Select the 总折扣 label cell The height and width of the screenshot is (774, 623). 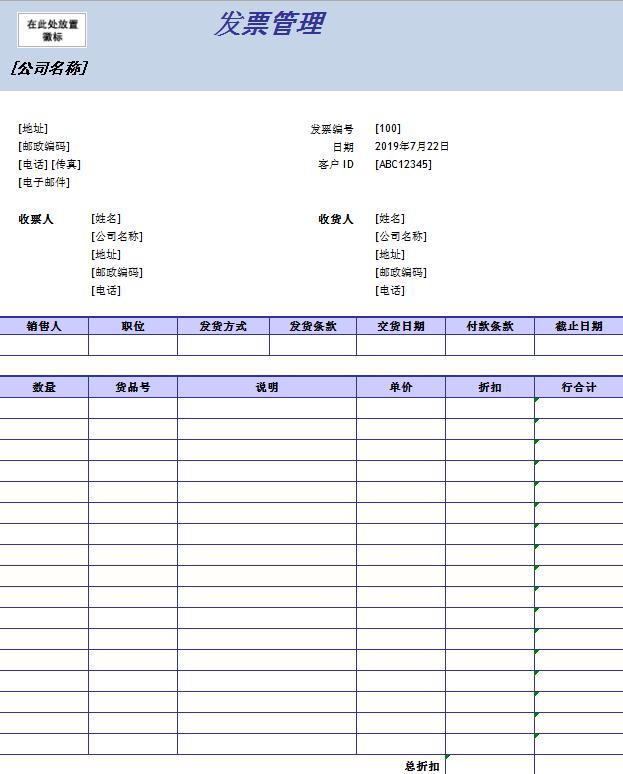pyautogui.click(x=421, y=766)
